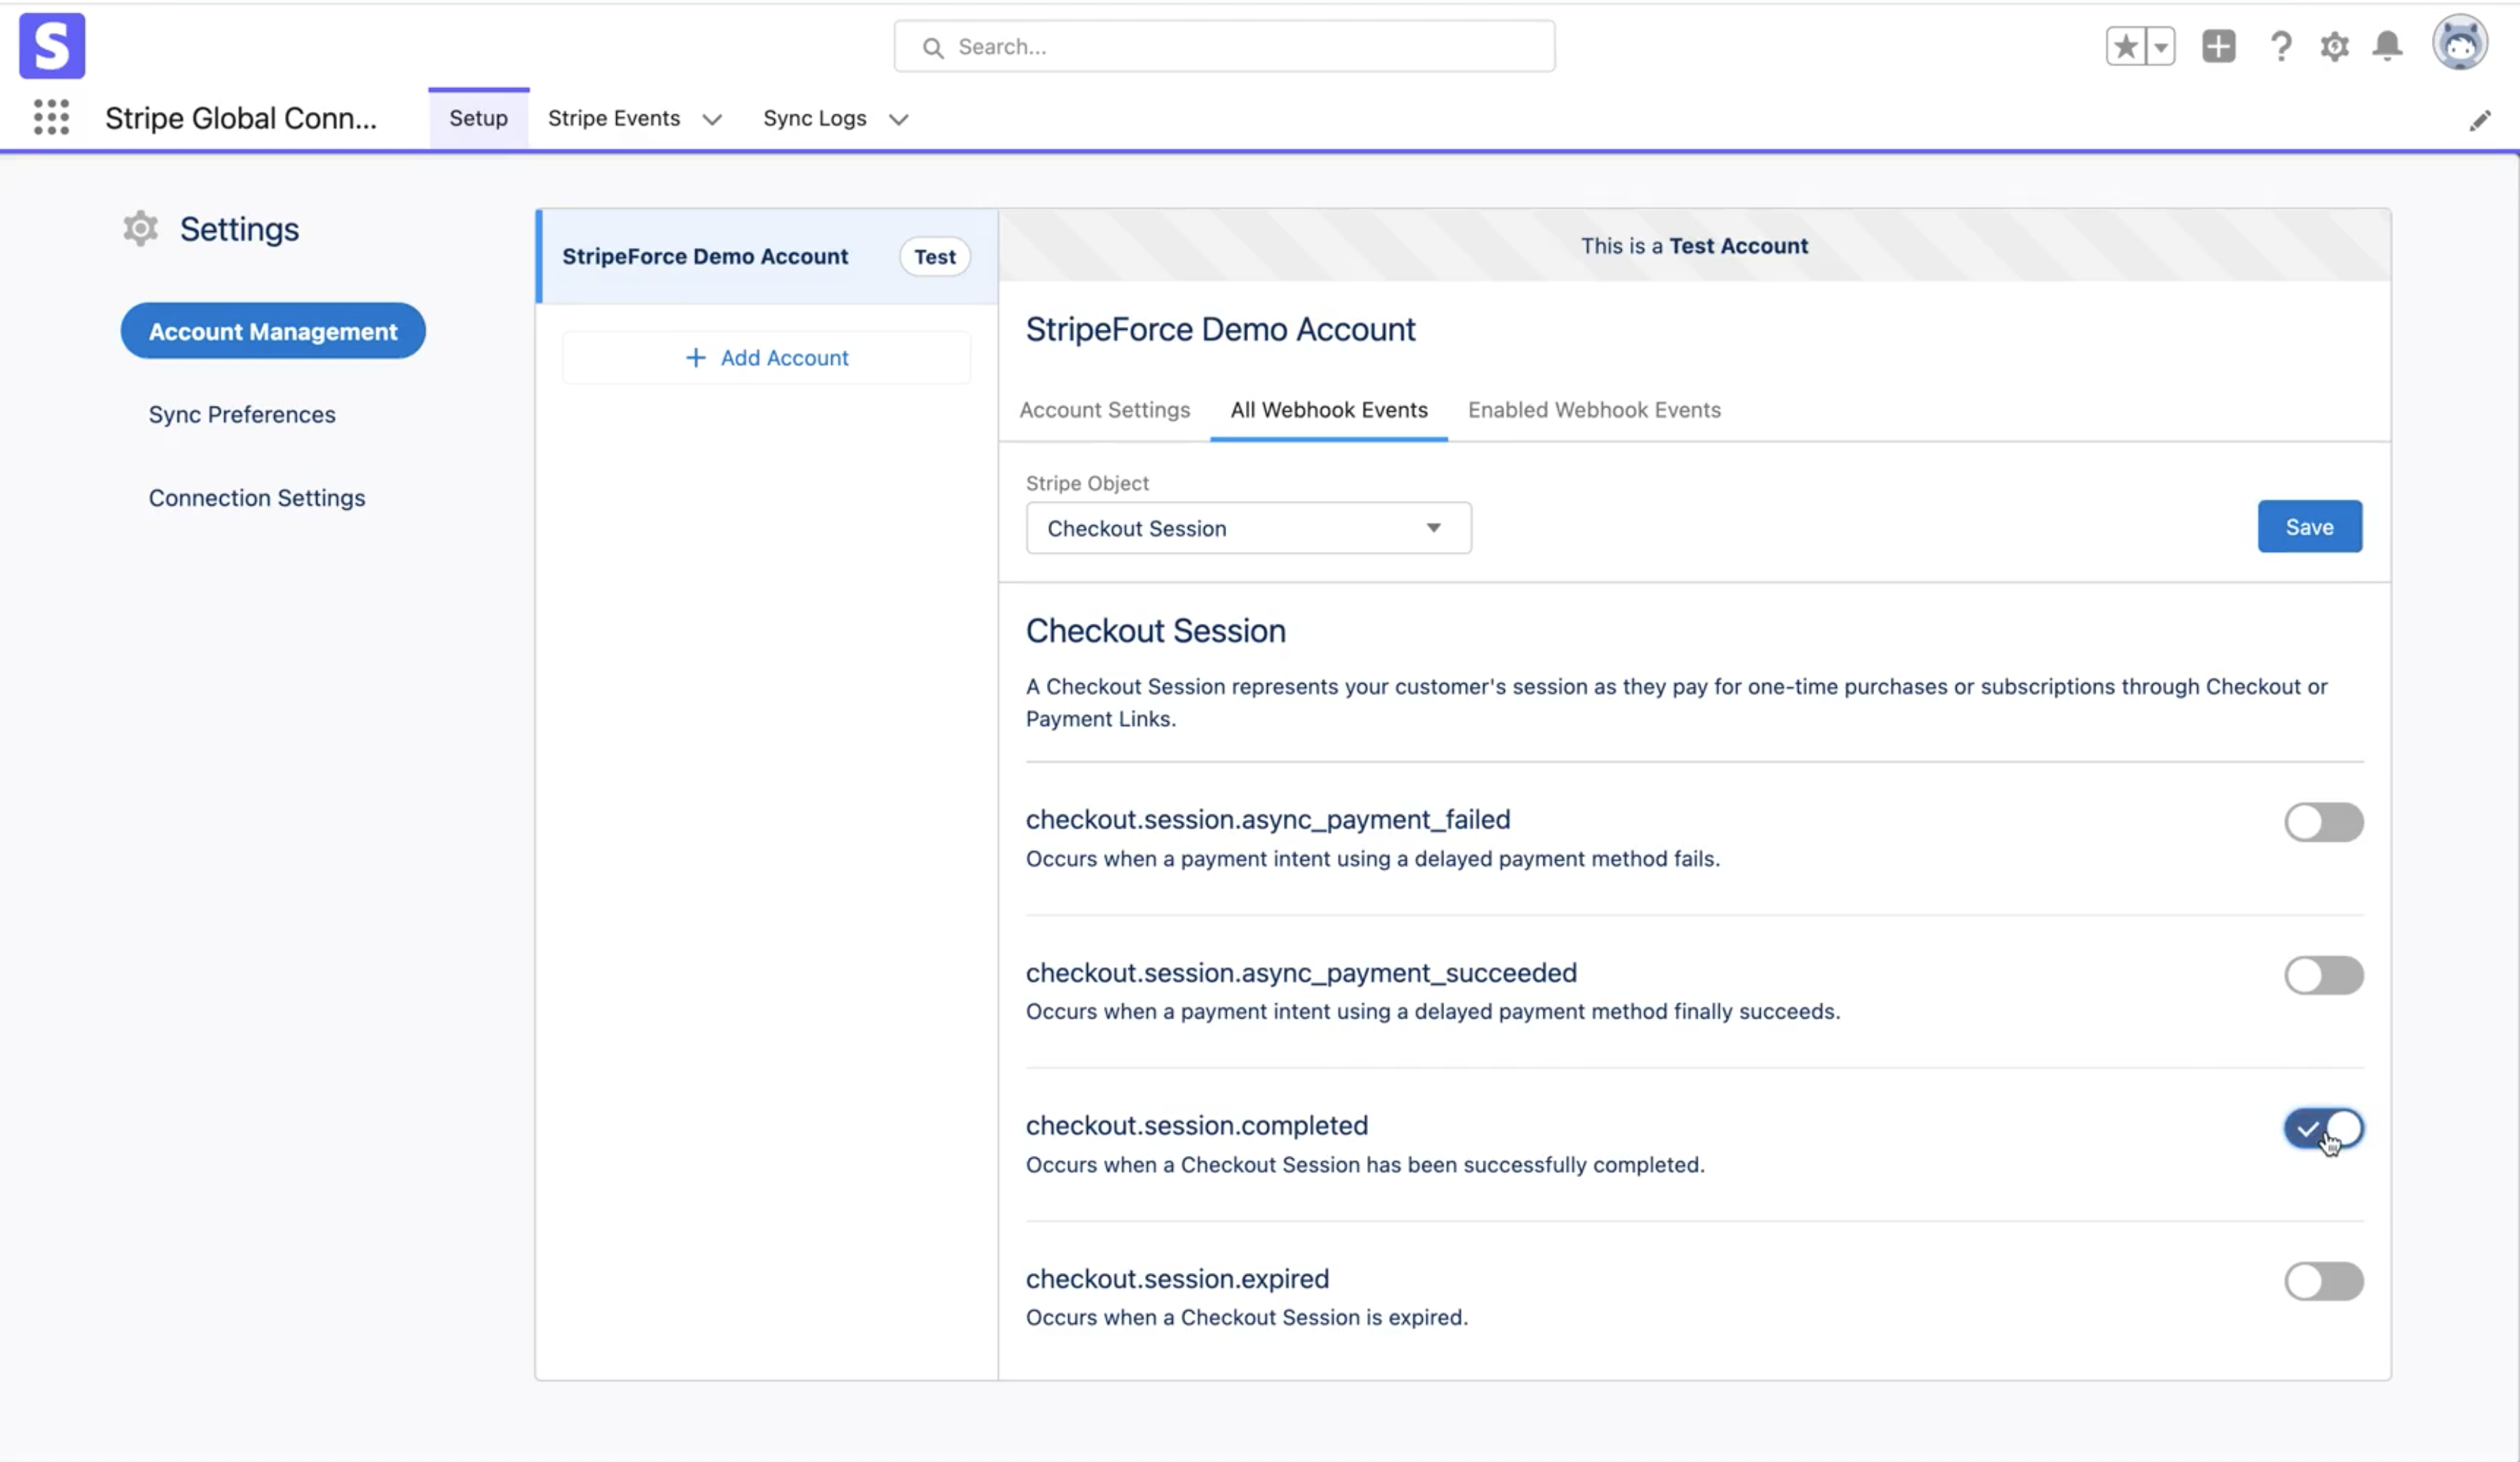Open the setup gear icon in header

(2334, 46)
